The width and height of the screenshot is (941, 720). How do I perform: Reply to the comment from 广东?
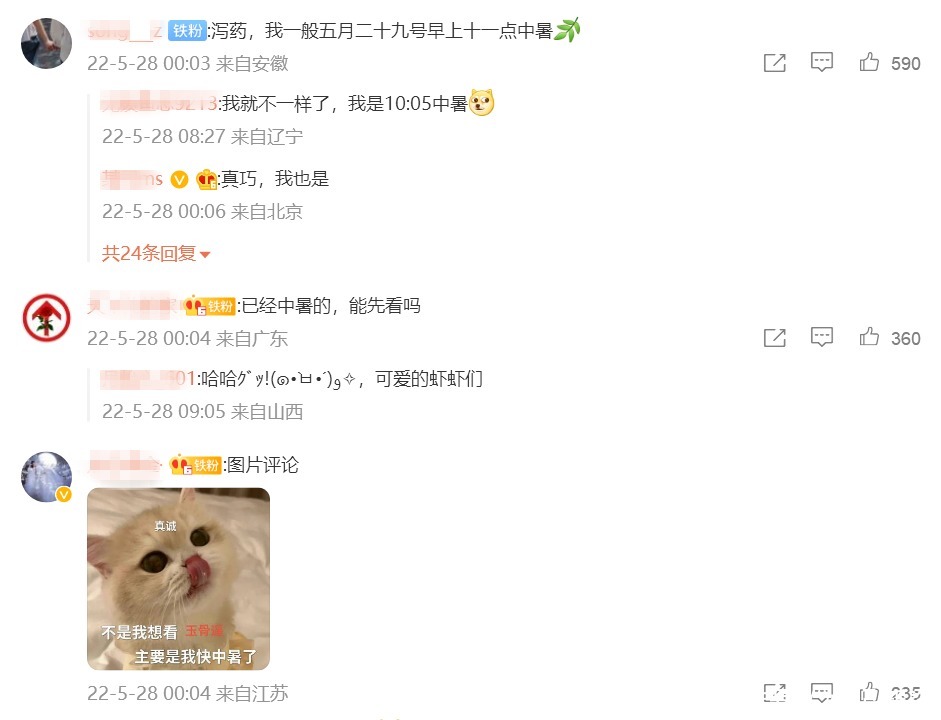point(822,337)
